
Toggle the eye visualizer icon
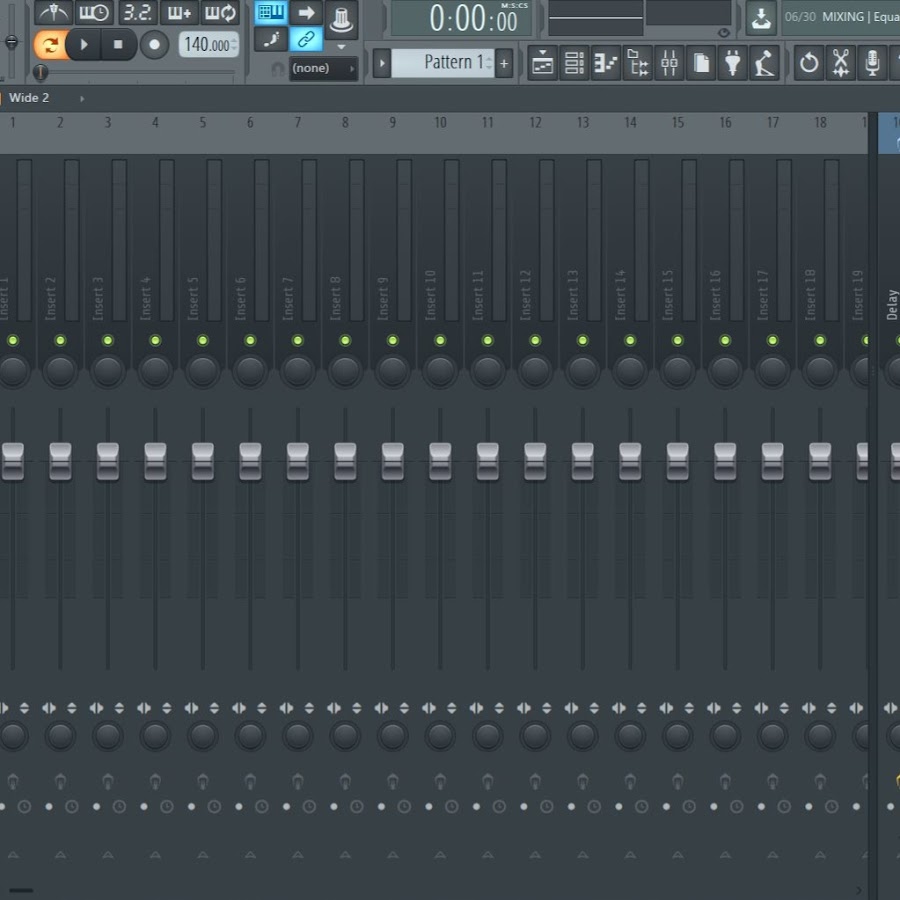(x=724, y=33)
